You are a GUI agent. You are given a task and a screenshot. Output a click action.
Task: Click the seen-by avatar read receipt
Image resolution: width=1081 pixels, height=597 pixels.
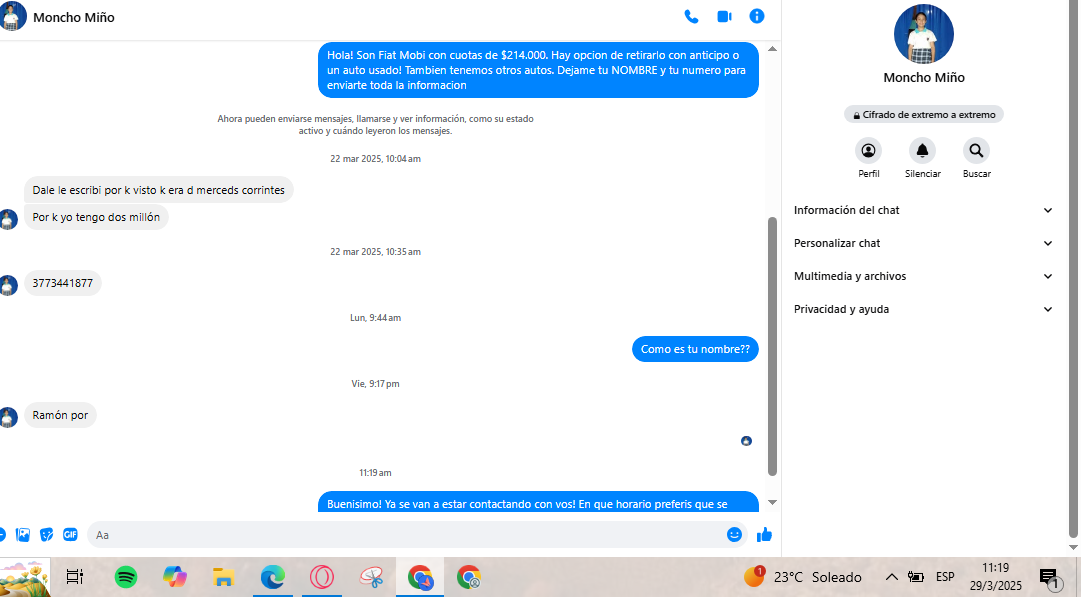[746, 441]
